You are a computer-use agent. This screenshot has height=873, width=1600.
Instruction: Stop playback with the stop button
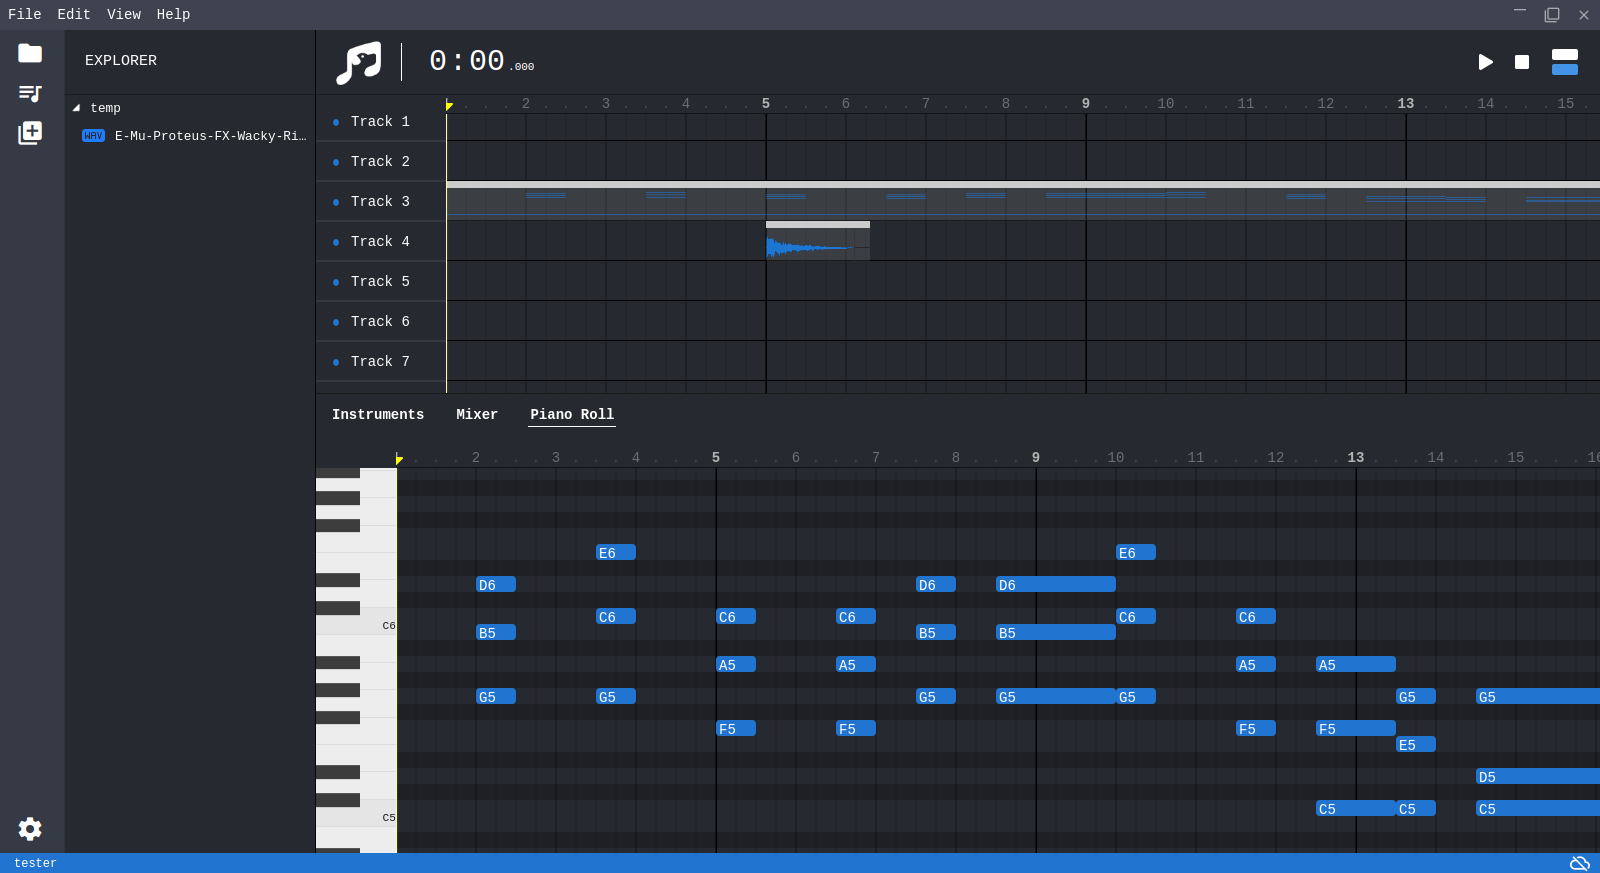(x=1522, y=62)
